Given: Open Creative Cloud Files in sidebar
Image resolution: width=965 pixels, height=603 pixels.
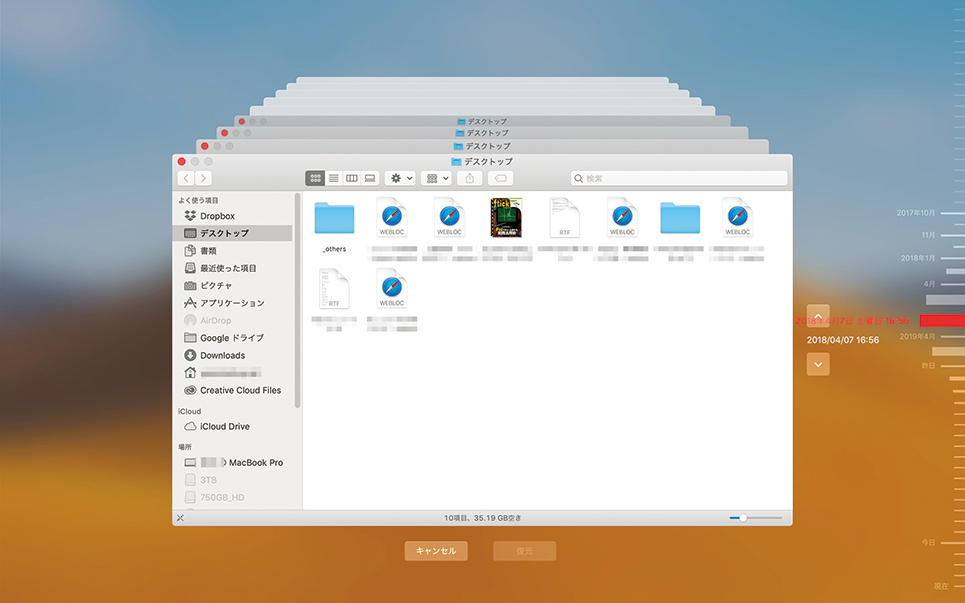Looking at the screenshot, I should pos(240,390).
